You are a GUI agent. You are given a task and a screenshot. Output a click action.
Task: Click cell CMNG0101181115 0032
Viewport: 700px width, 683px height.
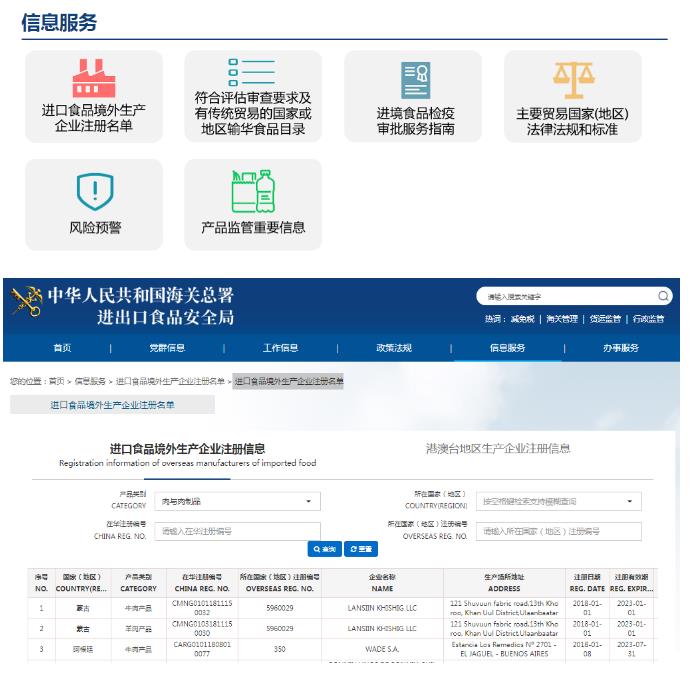click(202, 608)
